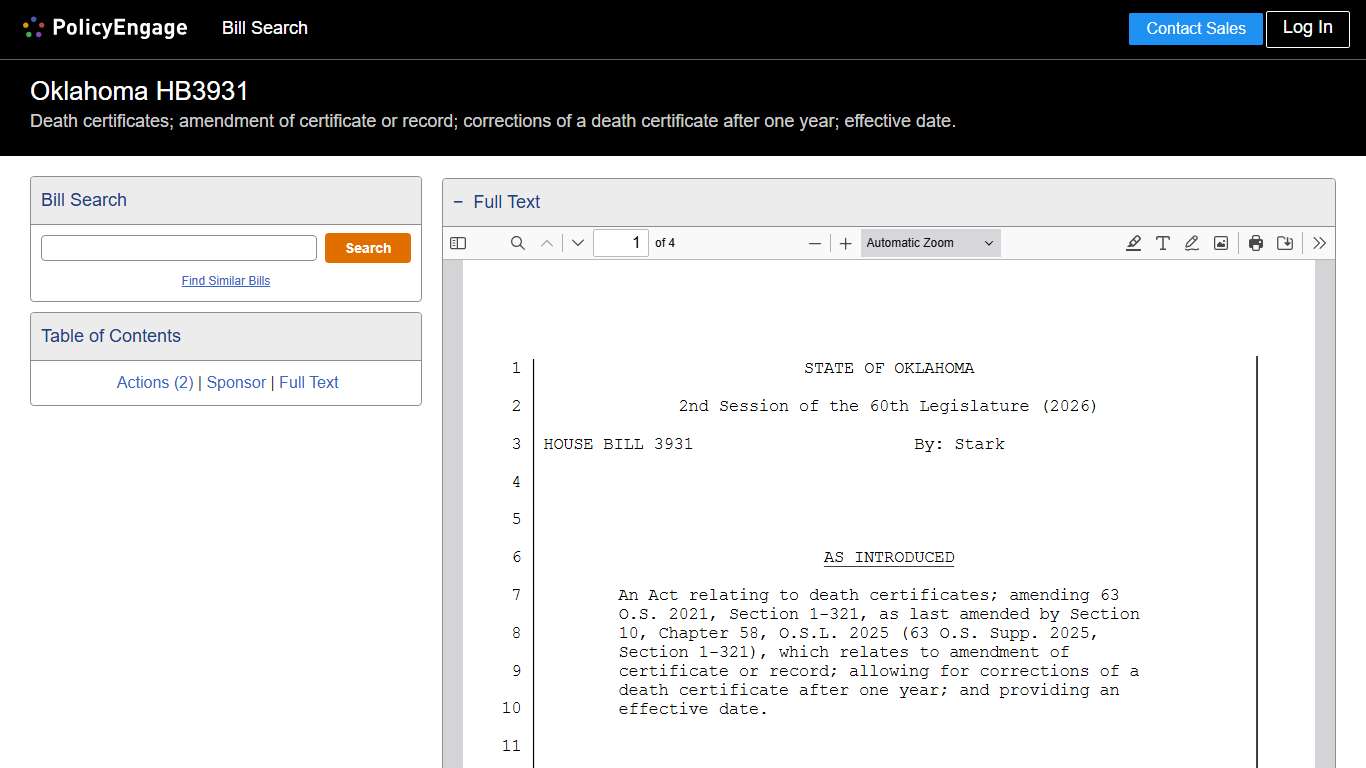Expand additional PDF tools menu
This screenshot has width=1366, height=768.
(1319, 242)
